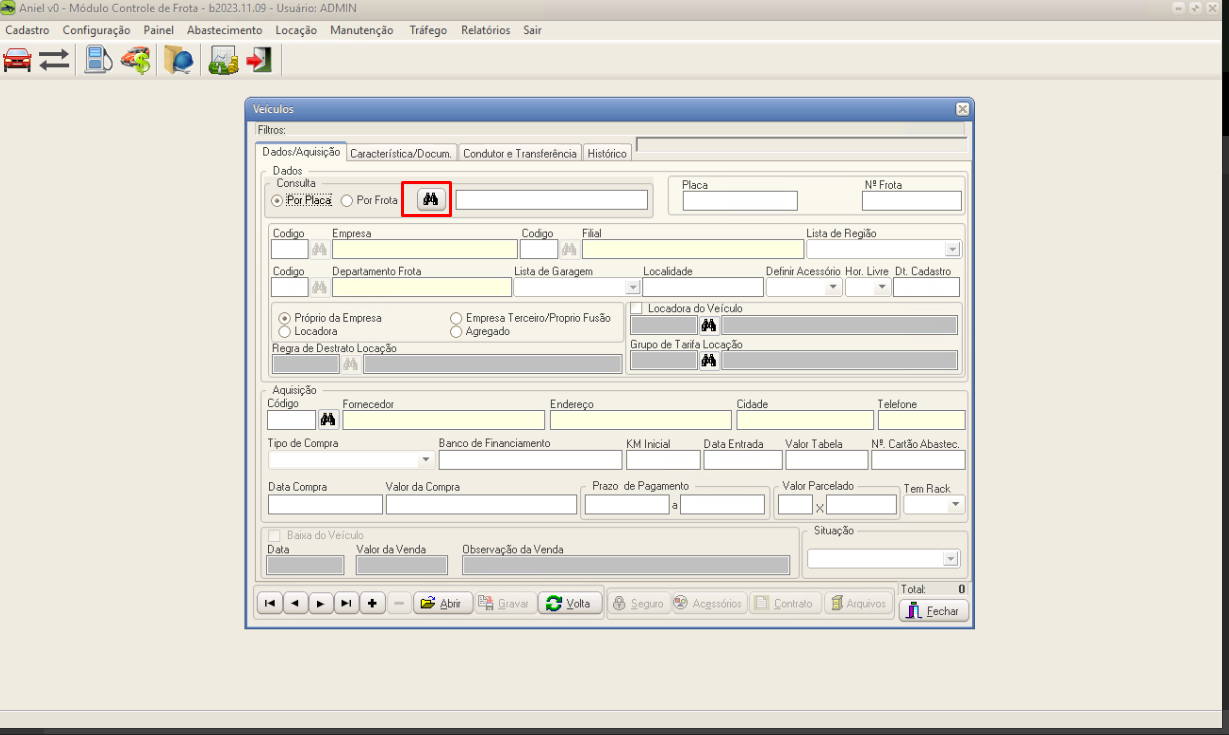Click the Abrir button
Image resolution: width=1229 pixels, height=735 pixels.
[x=441, y=604]
